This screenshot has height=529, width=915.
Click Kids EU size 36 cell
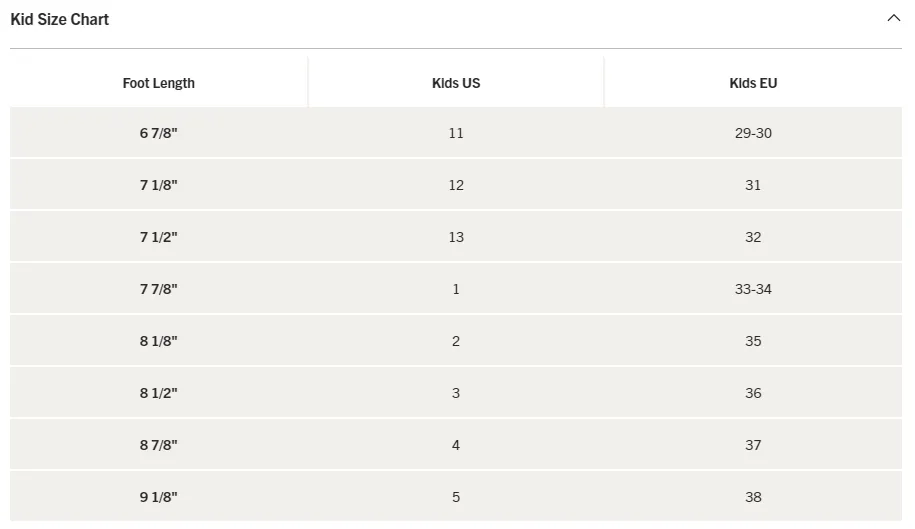point(753,393)
